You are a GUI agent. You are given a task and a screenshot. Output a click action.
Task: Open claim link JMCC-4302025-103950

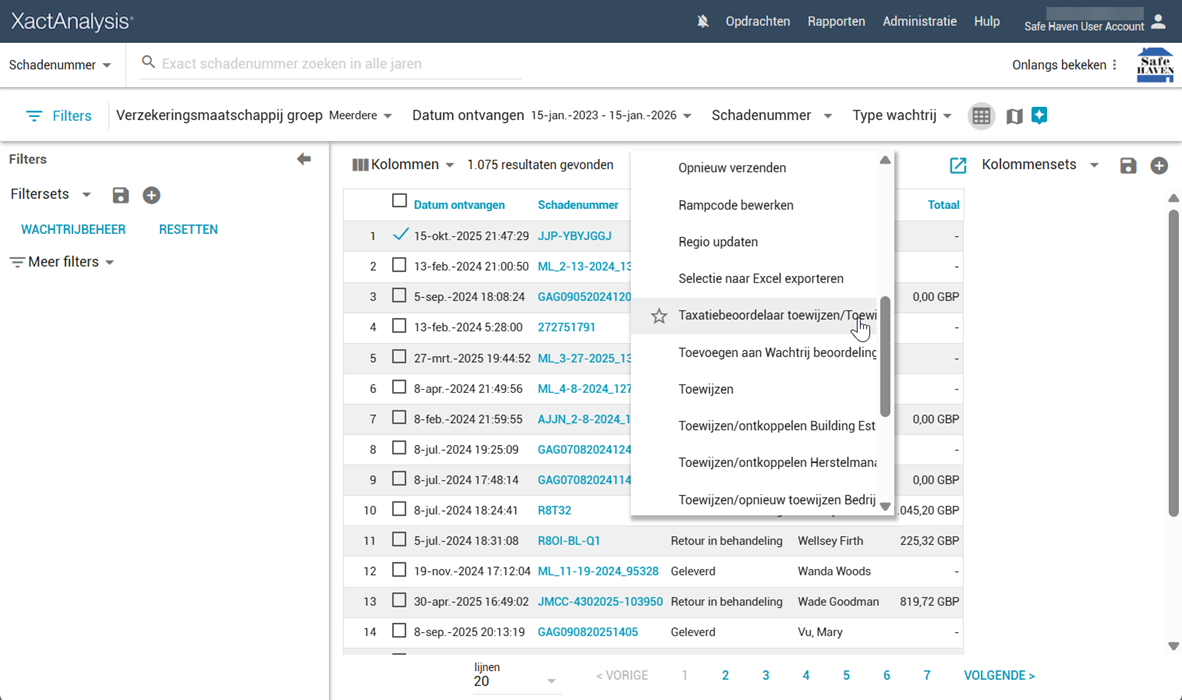pos(600,602)
